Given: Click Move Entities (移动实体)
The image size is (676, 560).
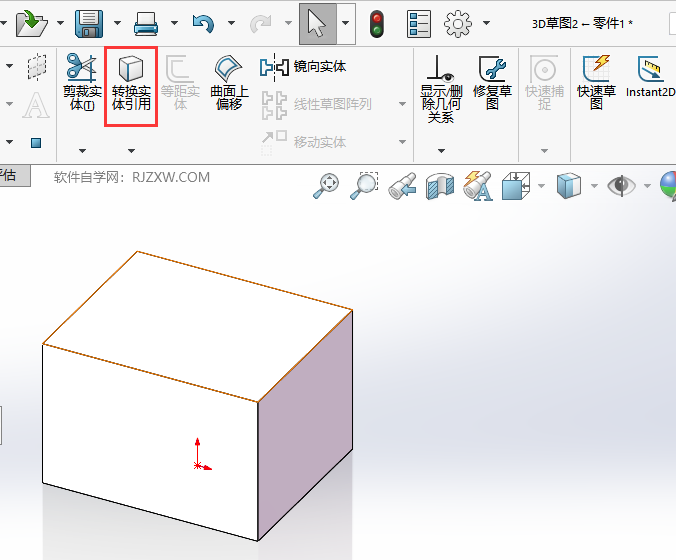Looking at the screenshot, I should pos(304,141).
